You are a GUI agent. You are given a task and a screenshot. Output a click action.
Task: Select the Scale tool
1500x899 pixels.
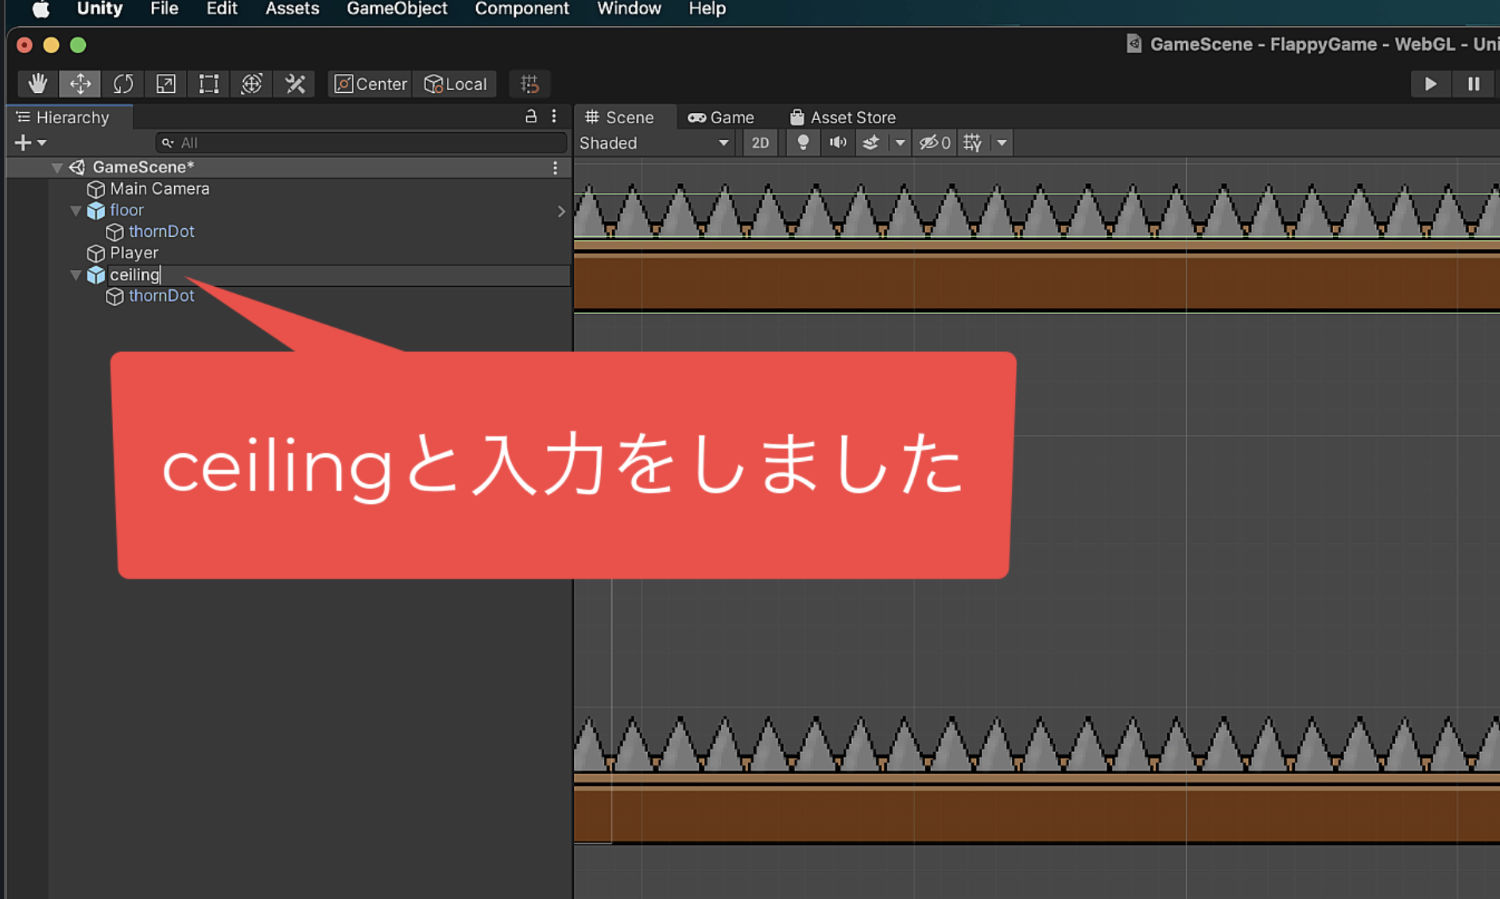[x=166, y=84]
